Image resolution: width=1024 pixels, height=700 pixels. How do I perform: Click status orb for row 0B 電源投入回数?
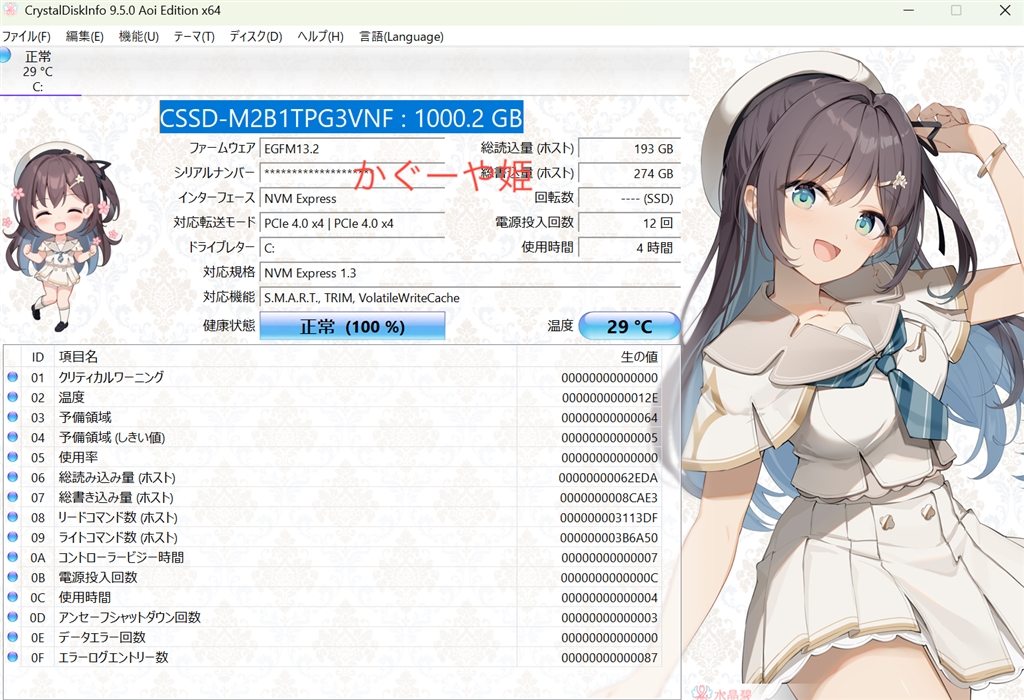pyautogui.click(x=12, y=577)
